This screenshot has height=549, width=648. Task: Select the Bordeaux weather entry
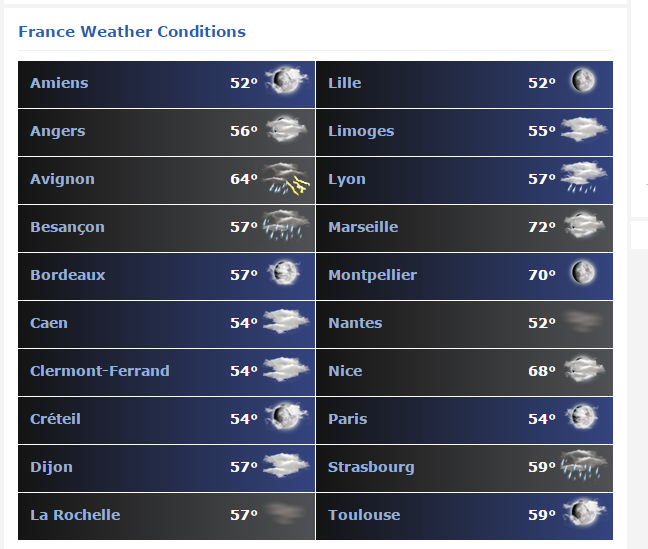pyautogui.click(x=167, y=277)
